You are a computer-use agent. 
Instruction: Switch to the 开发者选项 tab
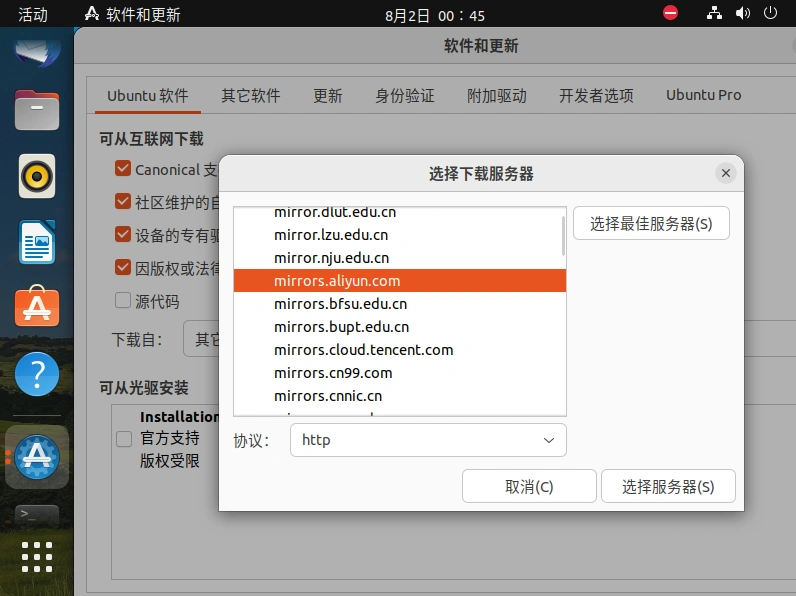[x=596, y=95]
